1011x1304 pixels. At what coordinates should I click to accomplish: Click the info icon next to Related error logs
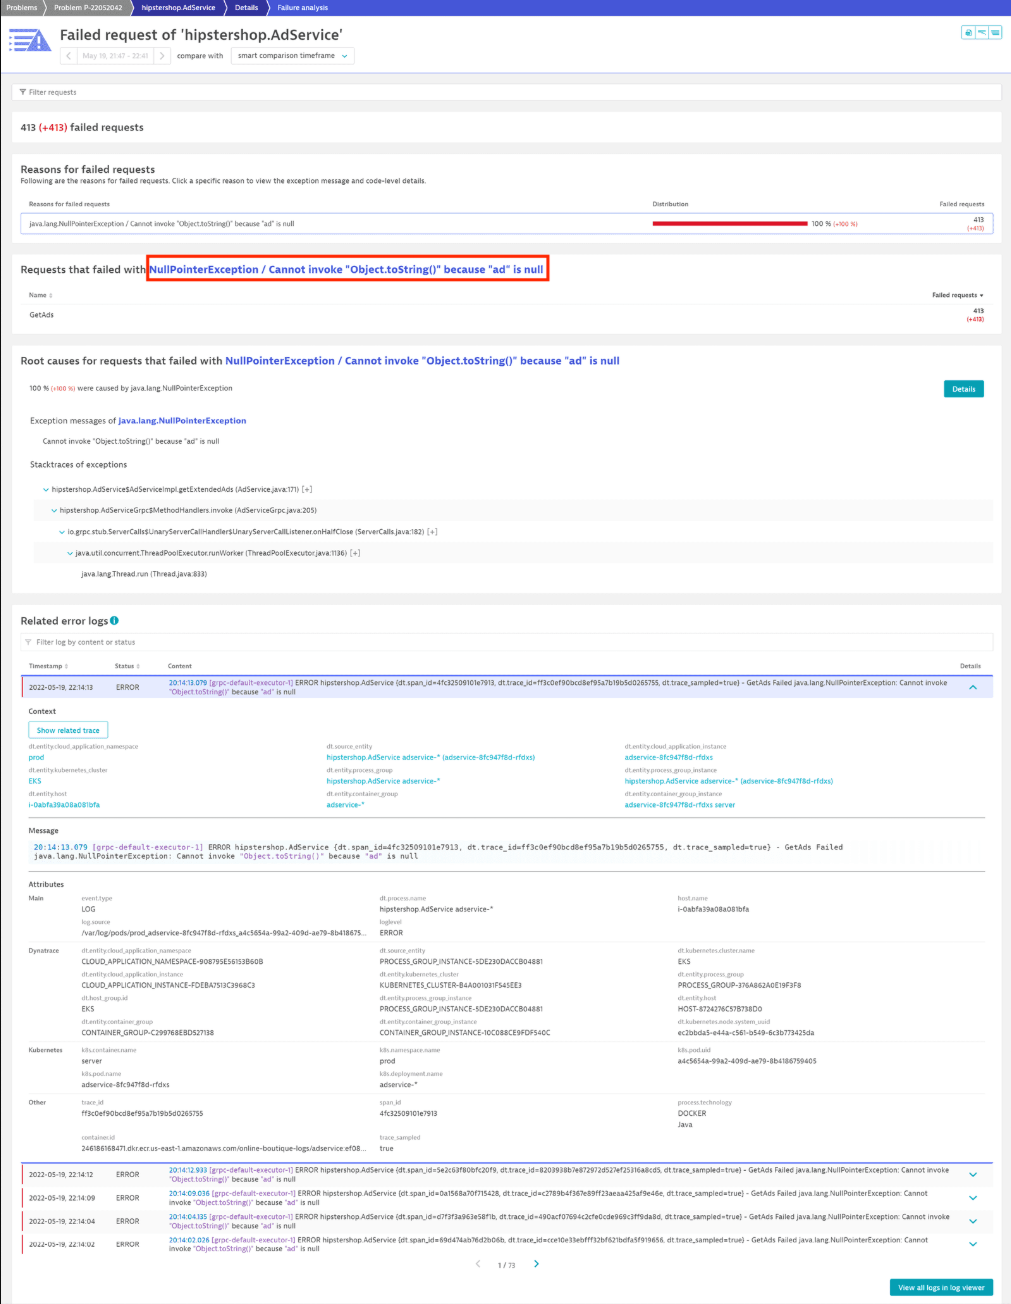coord(114,621)
